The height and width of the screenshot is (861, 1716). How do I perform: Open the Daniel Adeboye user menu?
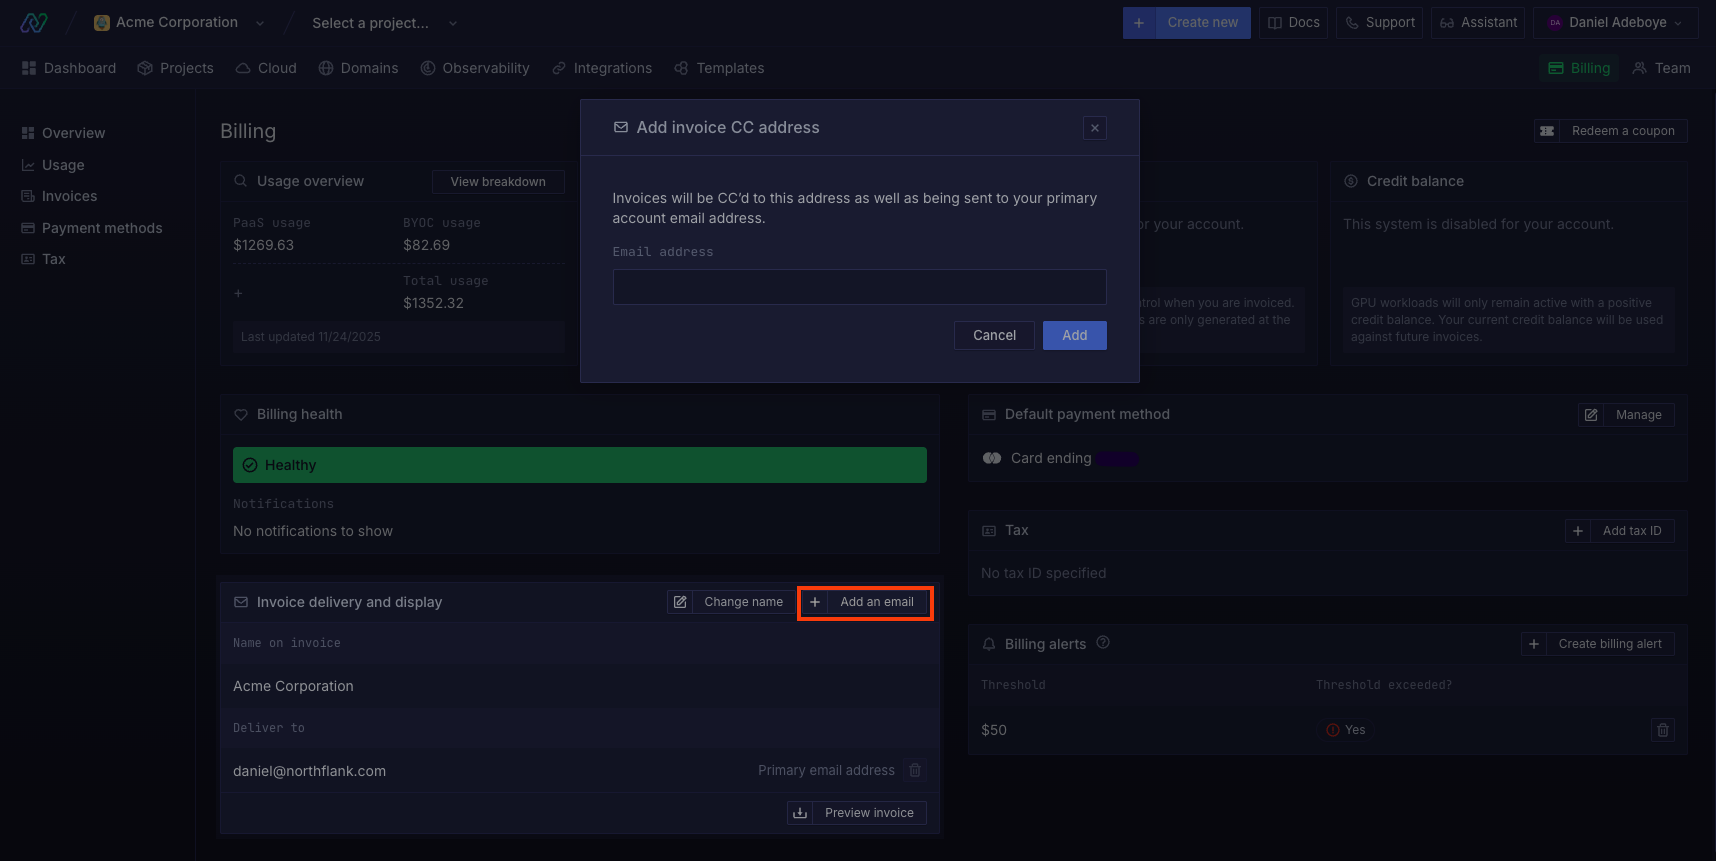pos(1615,22)
